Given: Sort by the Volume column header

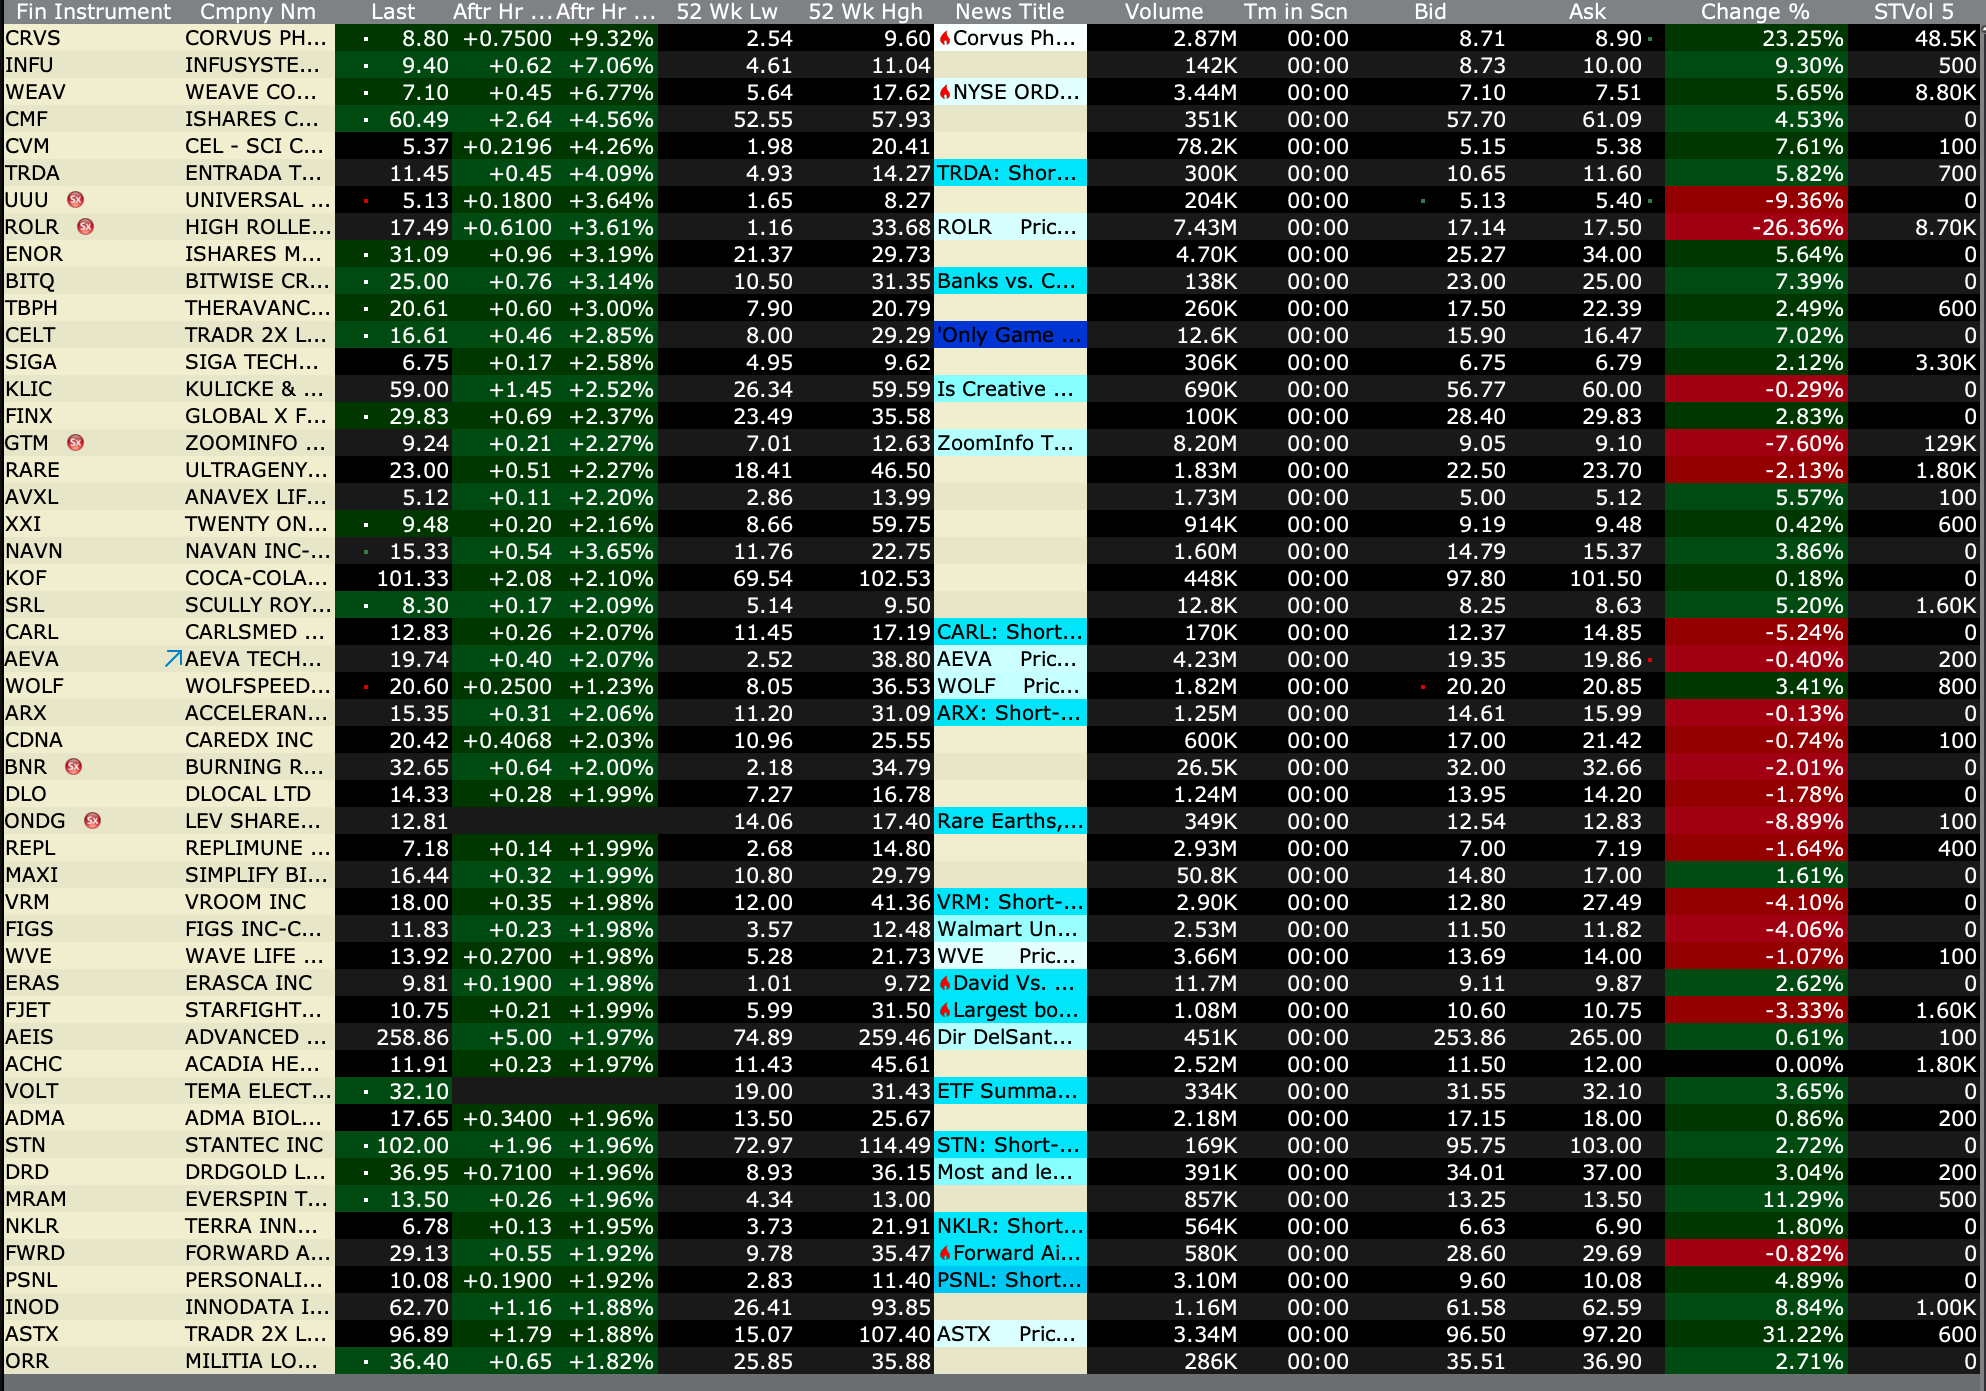Looking at the screenshot, I should tap(1163, 12).
